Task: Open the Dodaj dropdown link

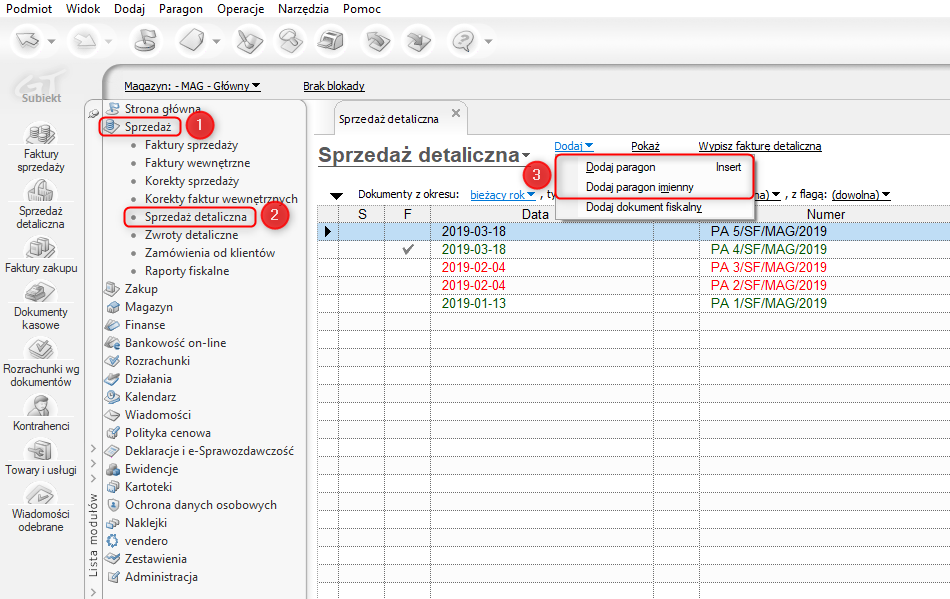Action: (x=573, y=146)
